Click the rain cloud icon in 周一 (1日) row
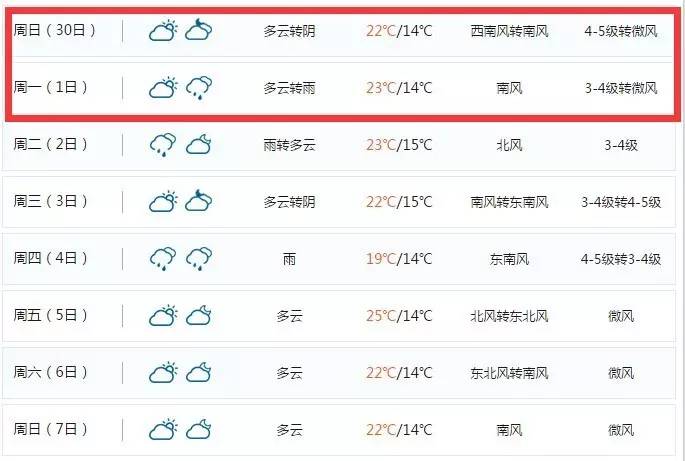685x461 pixels. pos(198,88)
